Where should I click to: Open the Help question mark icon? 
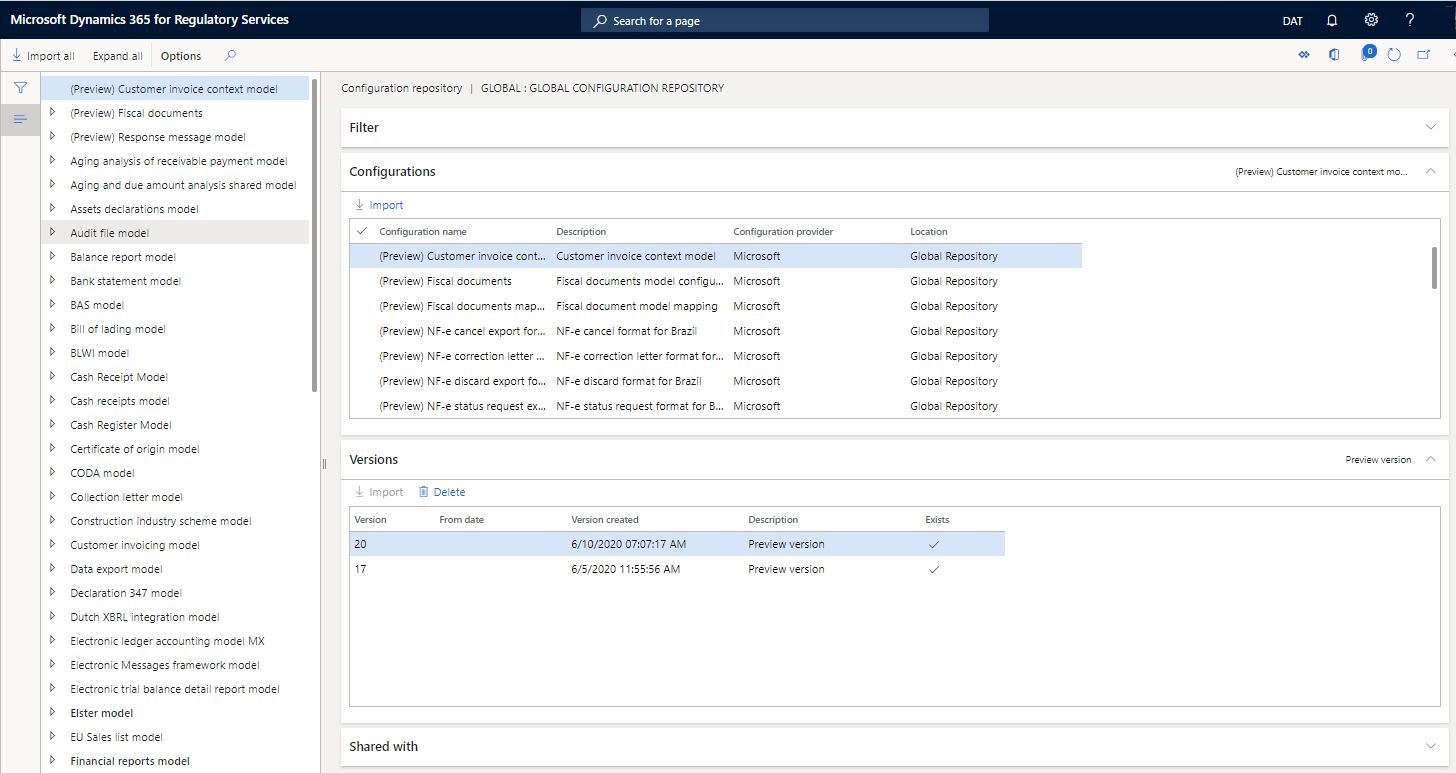pos(1410,20)
